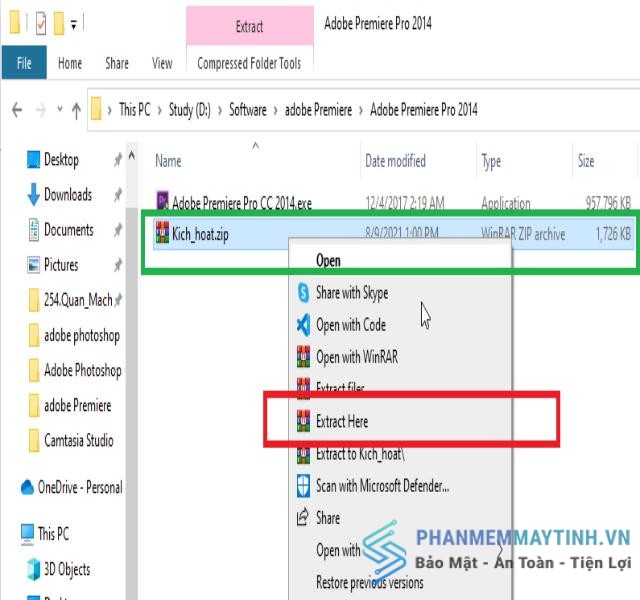Open the View ribbon tab
The height and width of the screenshot is (600, 640).
[162, 63]
